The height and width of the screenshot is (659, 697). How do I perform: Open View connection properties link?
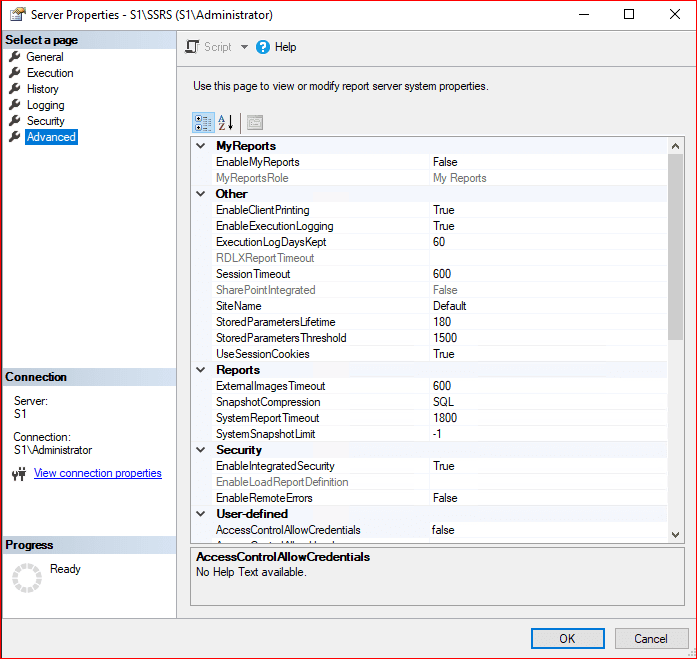97,473
